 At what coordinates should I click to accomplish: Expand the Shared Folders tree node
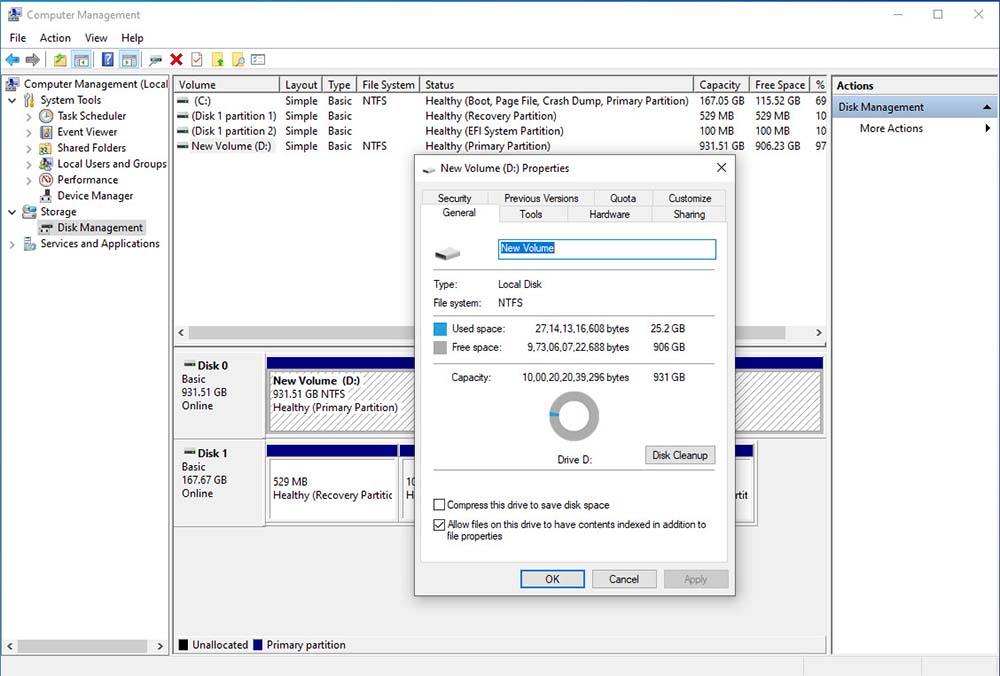[29, 148]
